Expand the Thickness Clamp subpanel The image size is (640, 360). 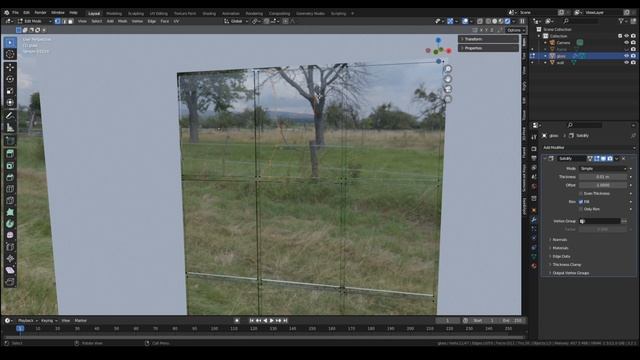567,264
